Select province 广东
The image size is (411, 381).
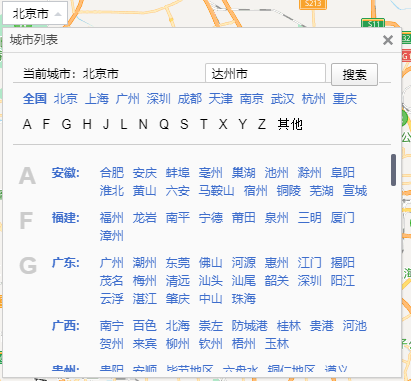[65, 263]
